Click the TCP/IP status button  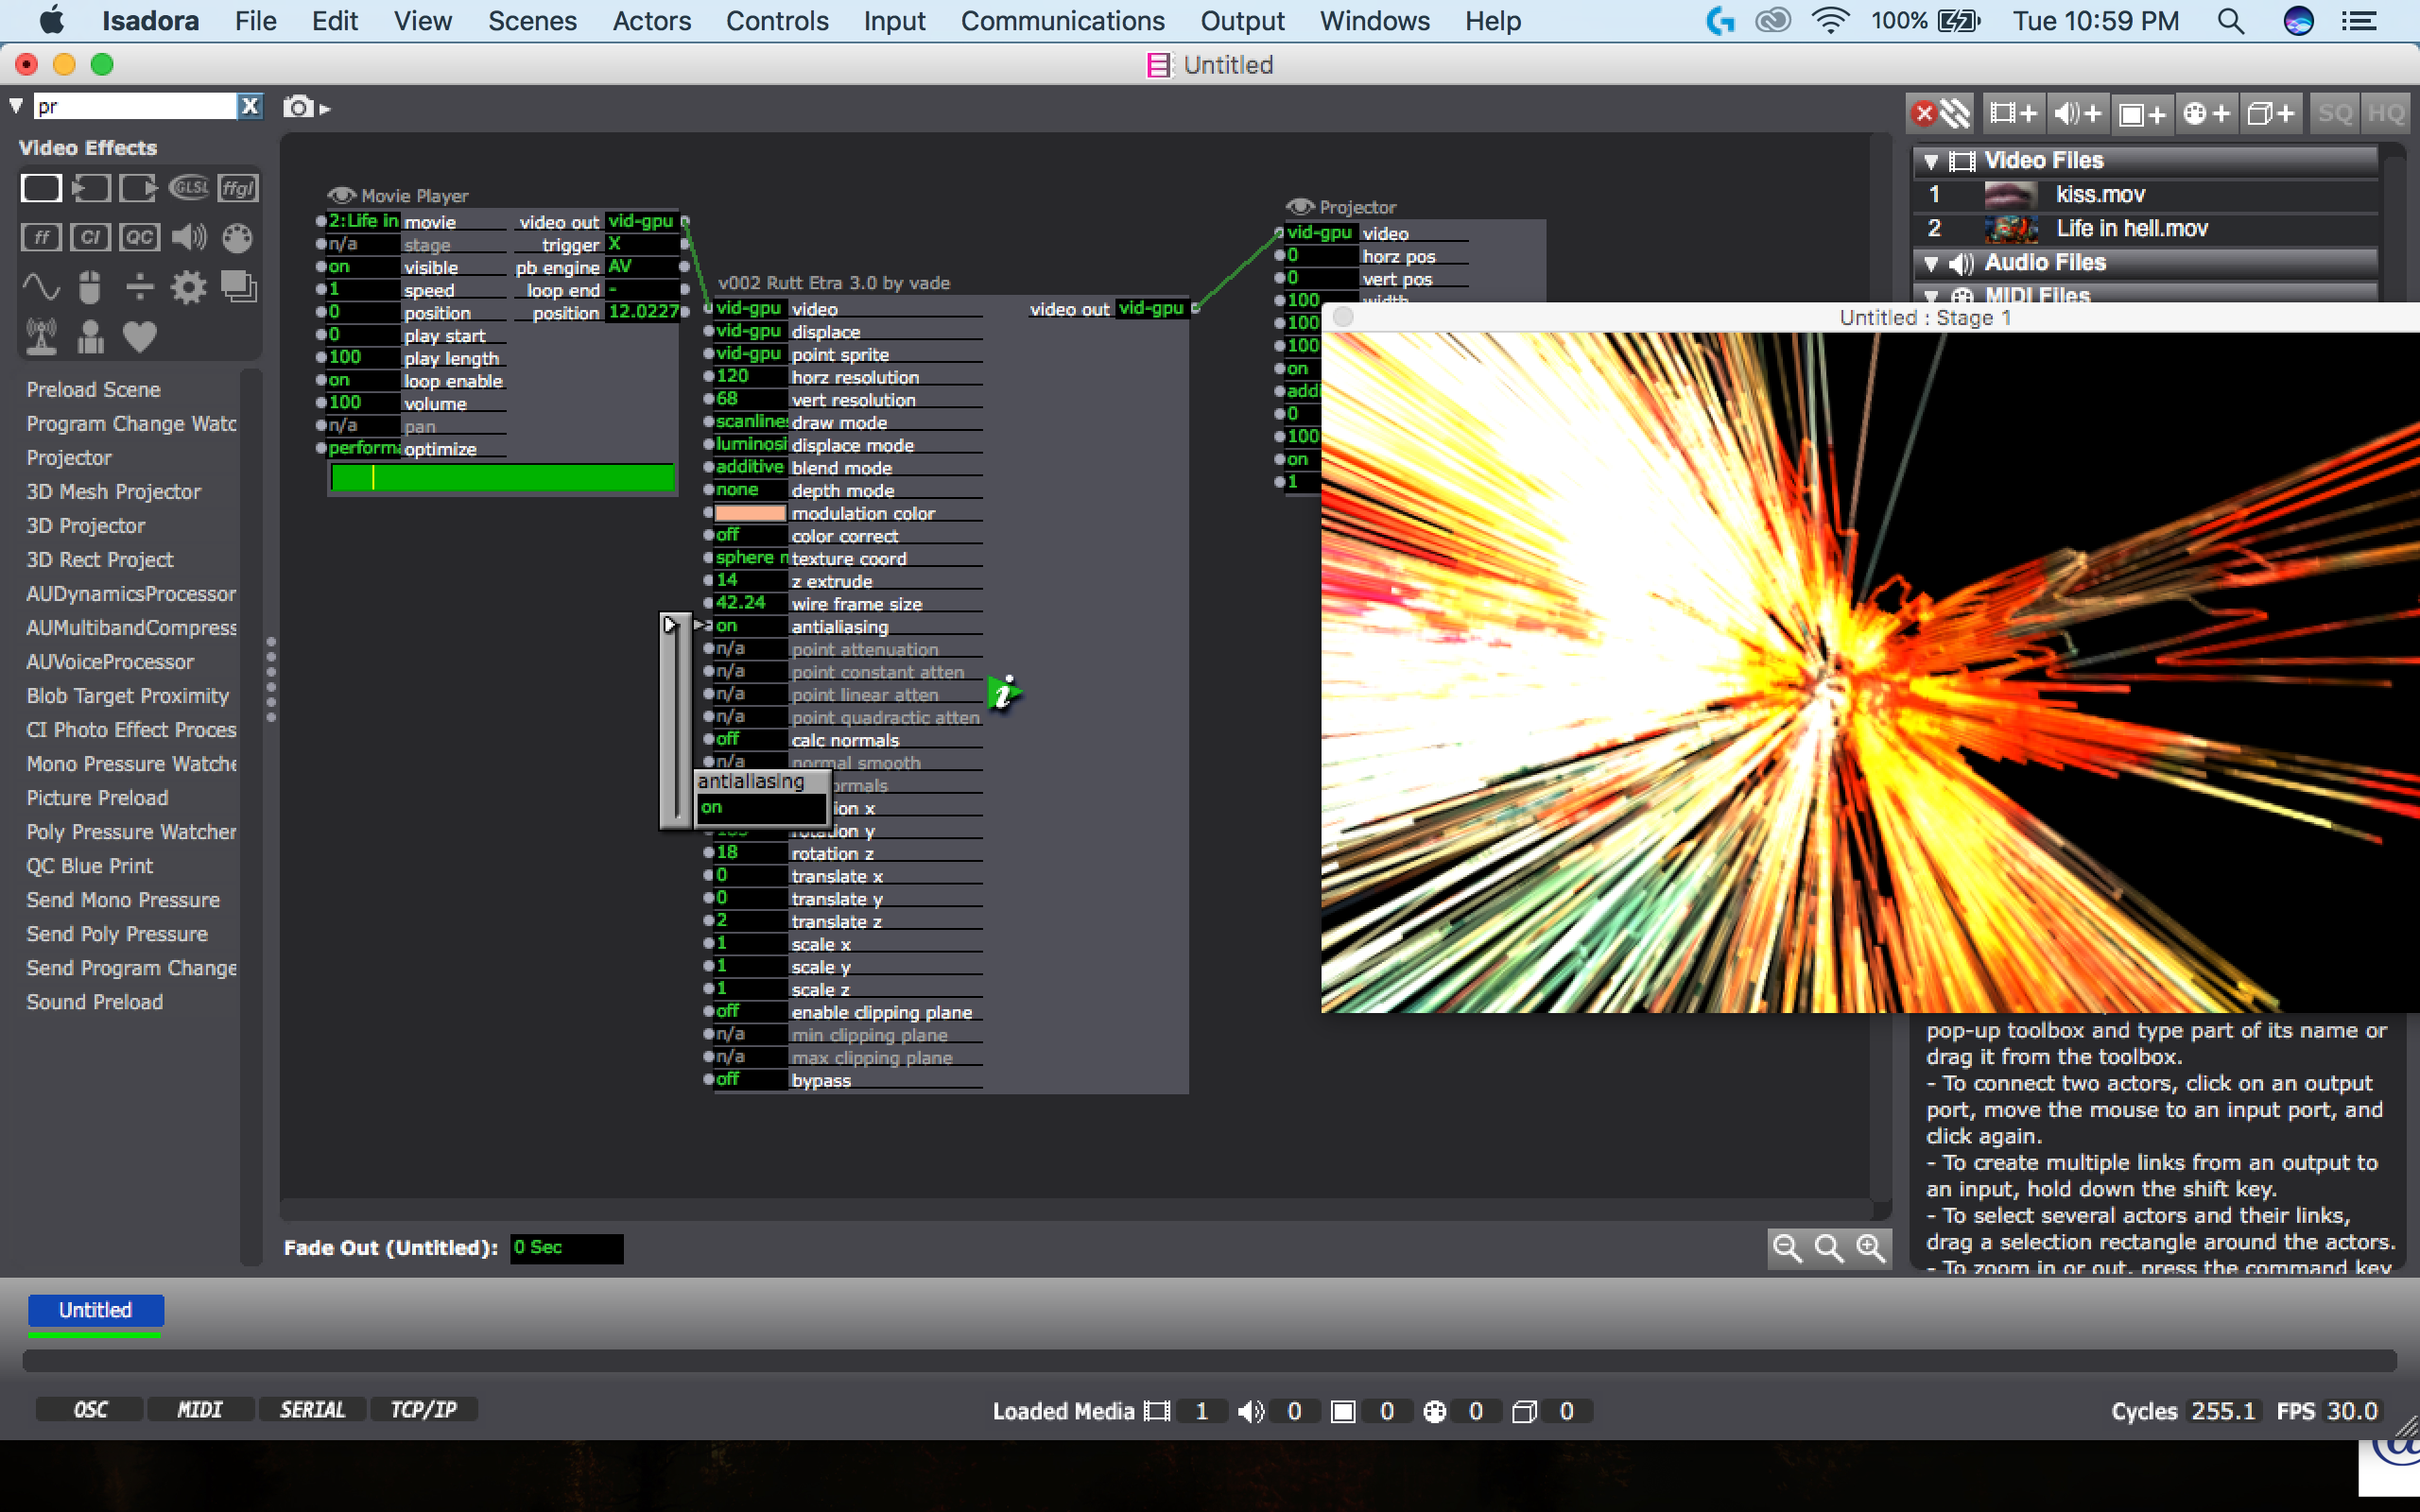coord(423,1409)
